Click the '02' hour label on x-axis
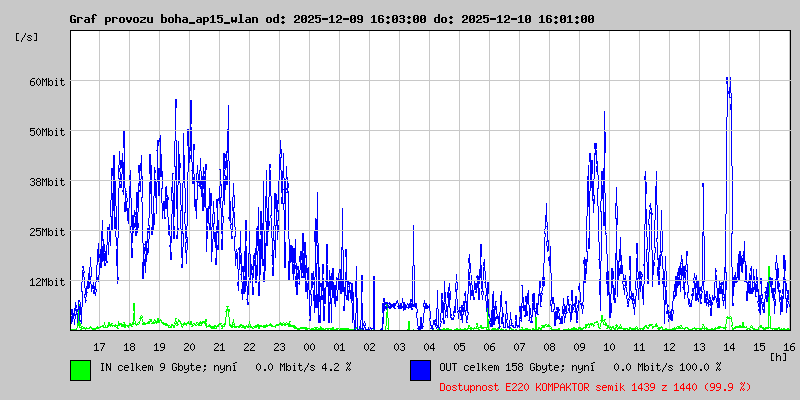The image size is (800, 400). (369, 347)
